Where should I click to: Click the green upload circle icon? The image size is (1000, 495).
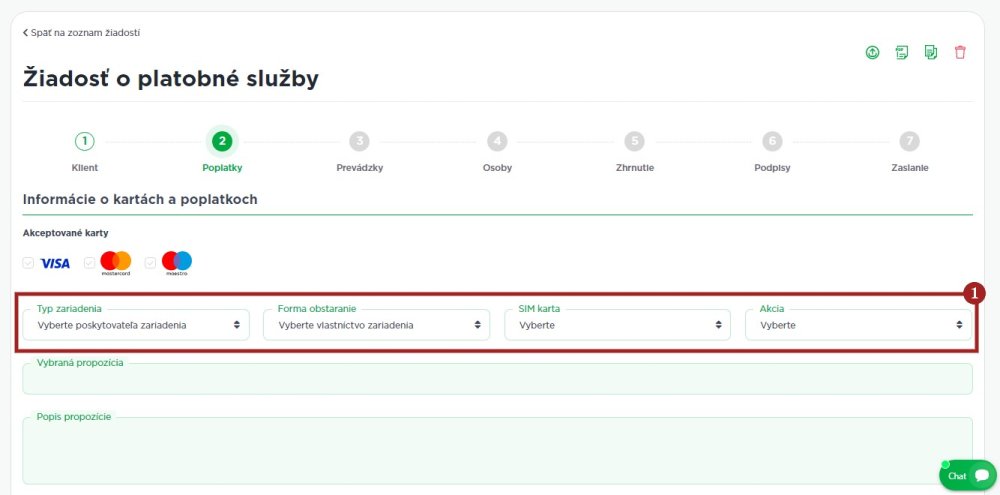click(x=872, y=52)
